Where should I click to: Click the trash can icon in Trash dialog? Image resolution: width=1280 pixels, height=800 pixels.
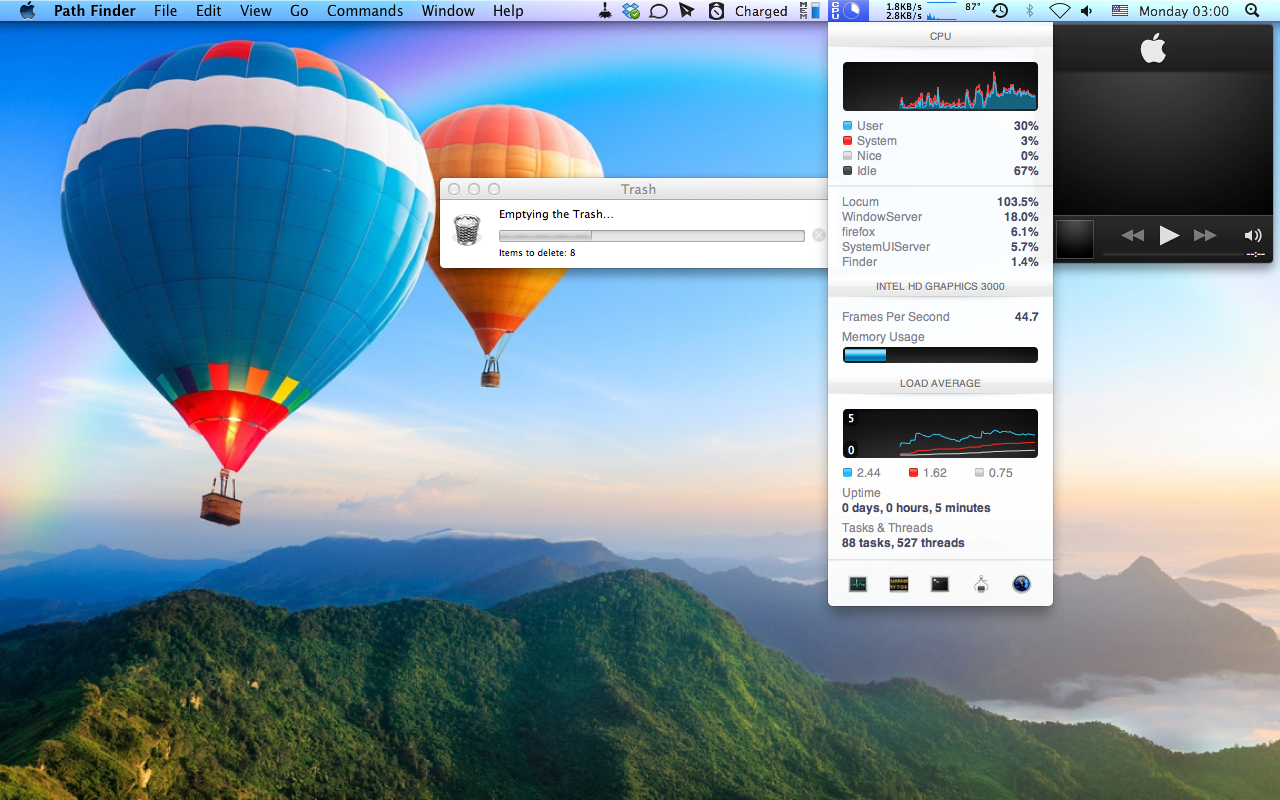(x=467, y=229)
